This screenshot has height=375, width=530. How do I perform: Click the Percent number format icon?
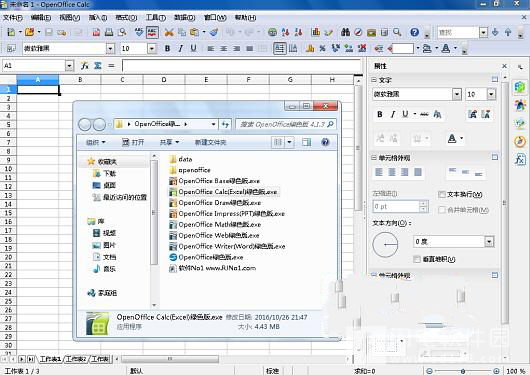tap(322, 48)
